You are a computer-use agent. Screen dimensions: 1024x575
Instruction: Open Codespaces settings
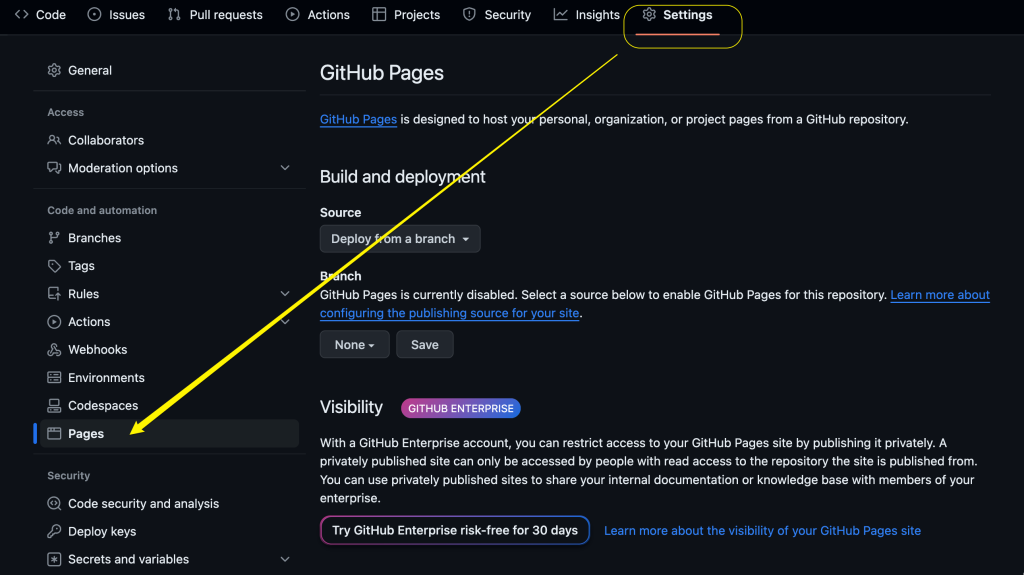point(169,406)
